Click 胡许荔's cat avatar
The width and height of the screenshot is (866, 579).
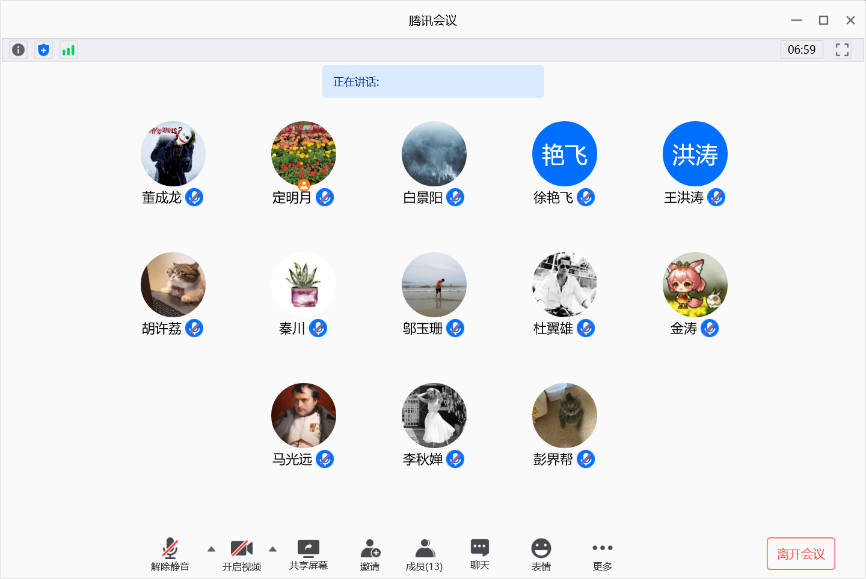(x=173, y=284)
